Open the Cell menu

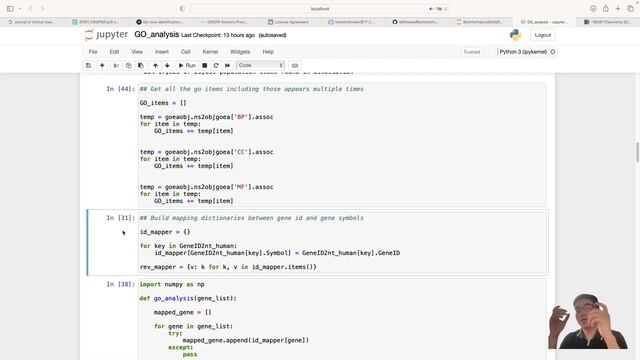(x=186, y=52)
